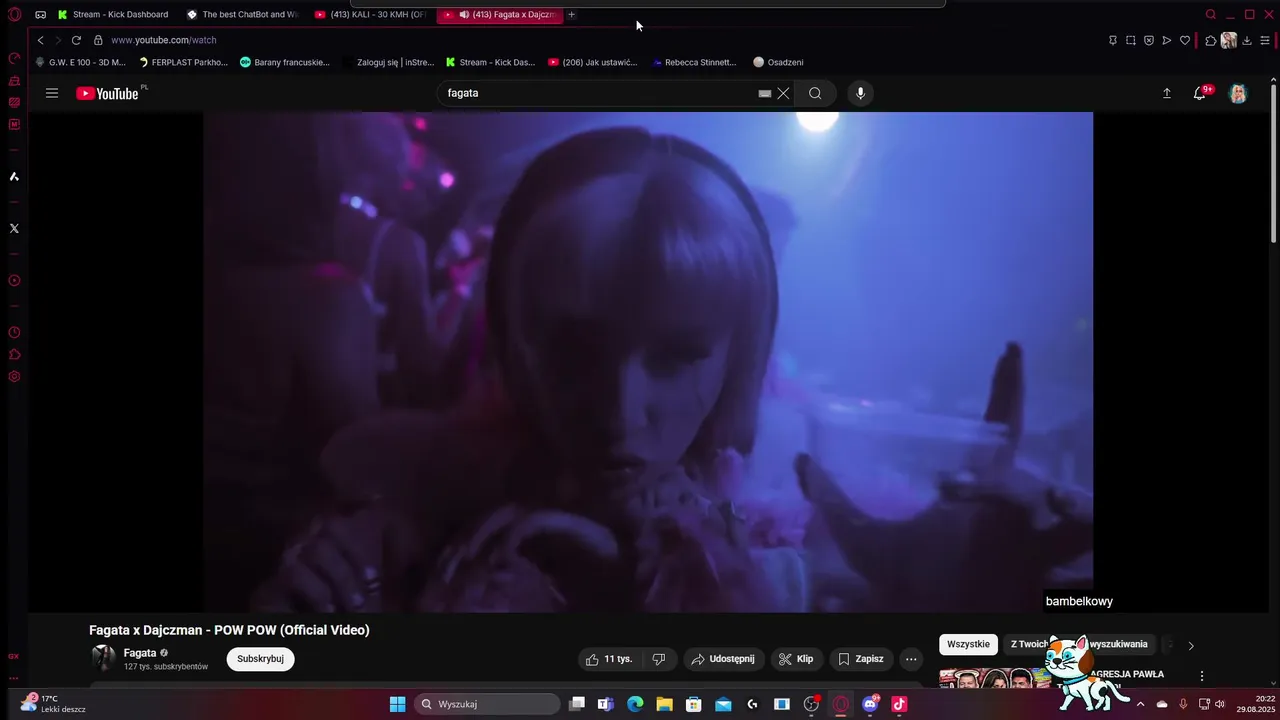Select the Wszystkie filter chip
The image size is (1280, 720).
(x=968, y=644)
